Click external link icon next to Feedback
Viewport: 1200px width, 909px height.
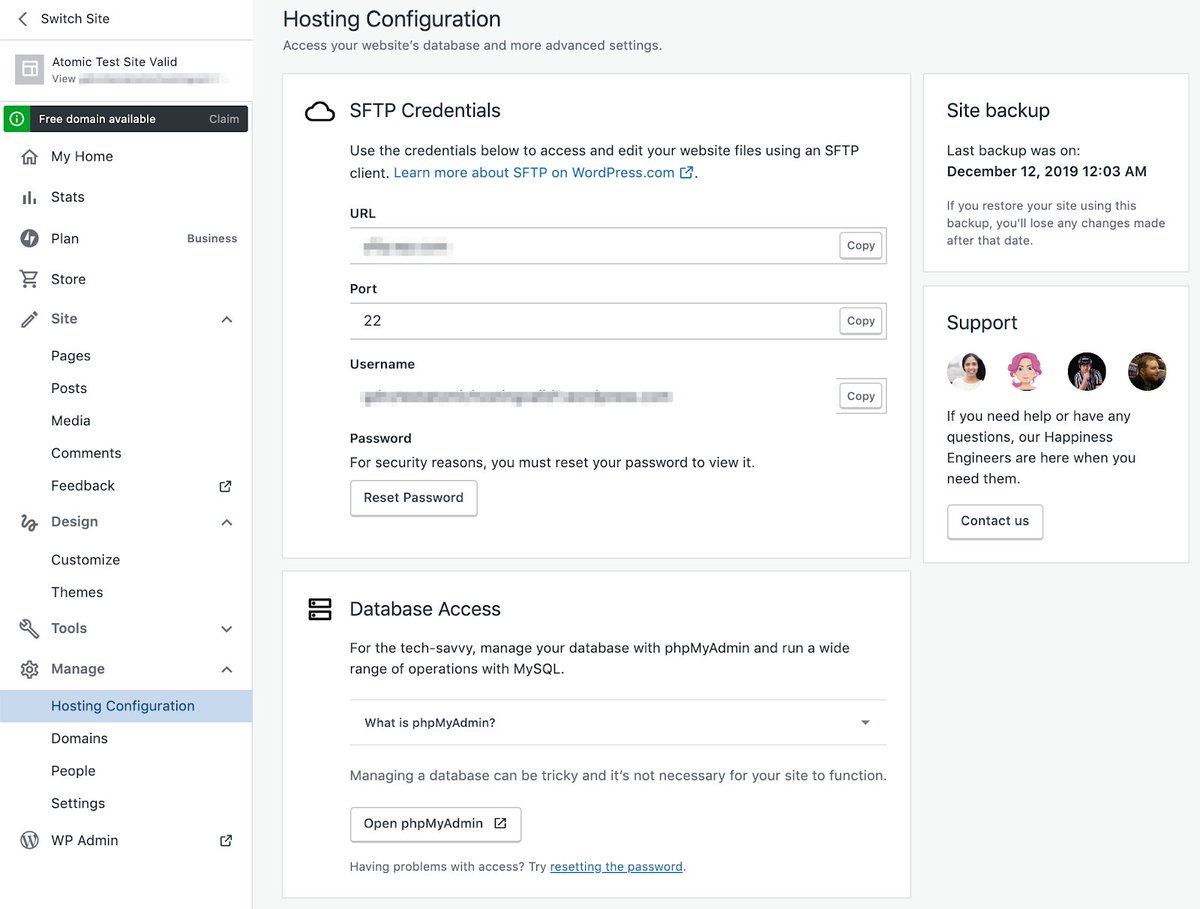pos(226,486)
